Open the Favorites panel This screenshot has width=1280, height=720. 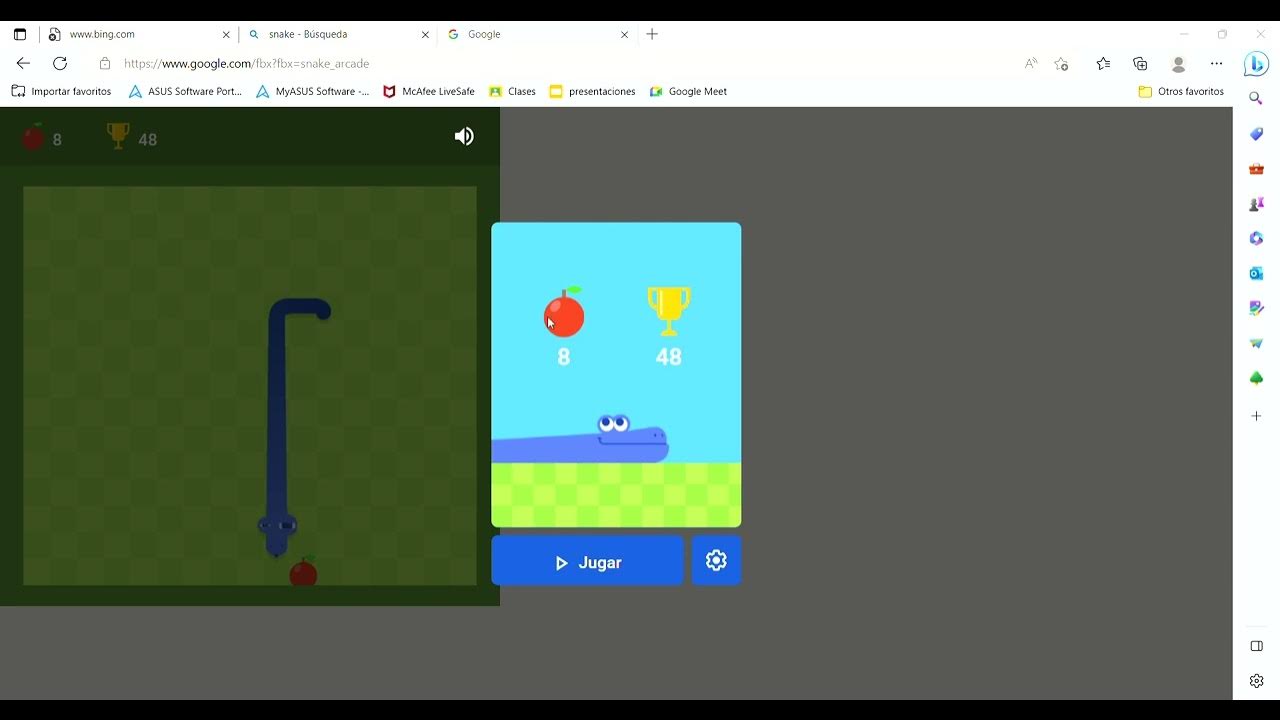point(1103,63)
